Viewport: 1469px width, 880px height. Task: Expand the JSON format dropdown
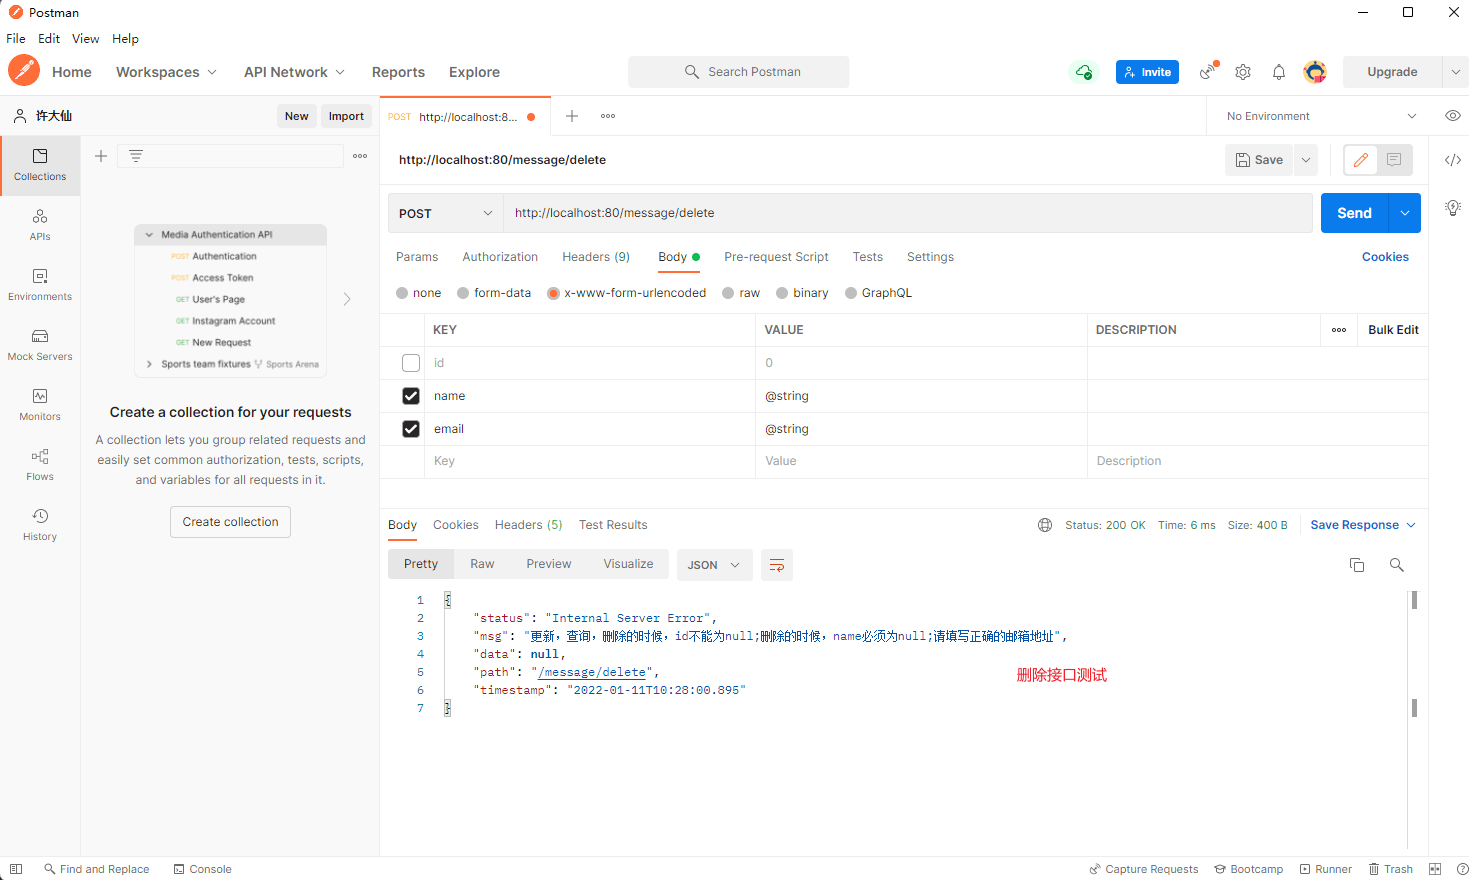[x=714, y=565]
